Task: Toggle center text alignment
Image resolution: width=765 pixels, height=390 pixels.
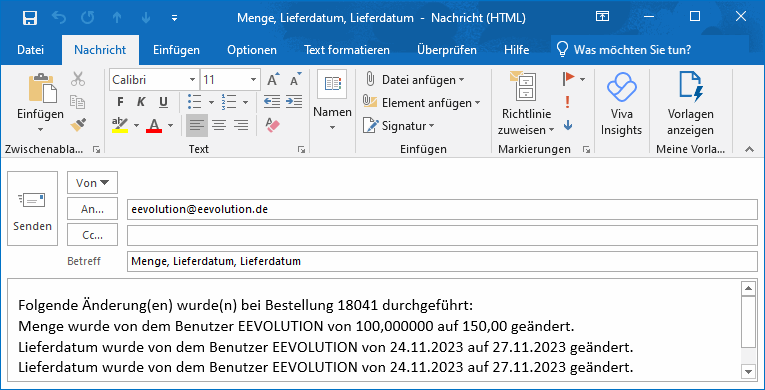Action: [219, 125]
